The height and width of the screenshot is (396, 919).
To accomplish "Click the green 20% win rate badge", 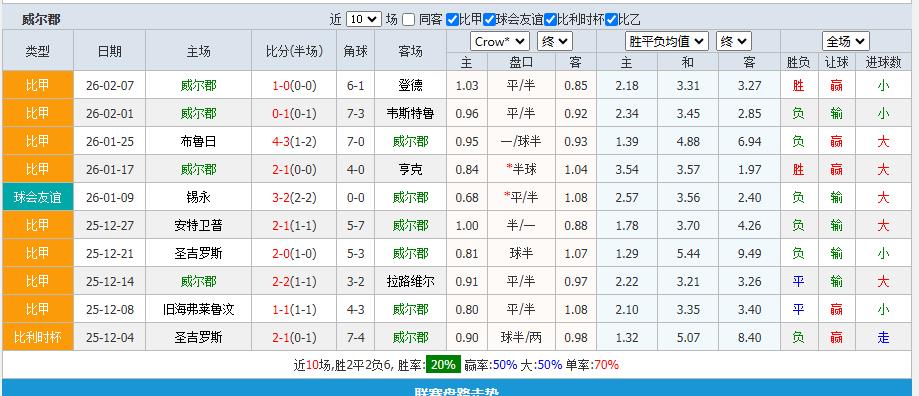I will [x=443, y=365].
